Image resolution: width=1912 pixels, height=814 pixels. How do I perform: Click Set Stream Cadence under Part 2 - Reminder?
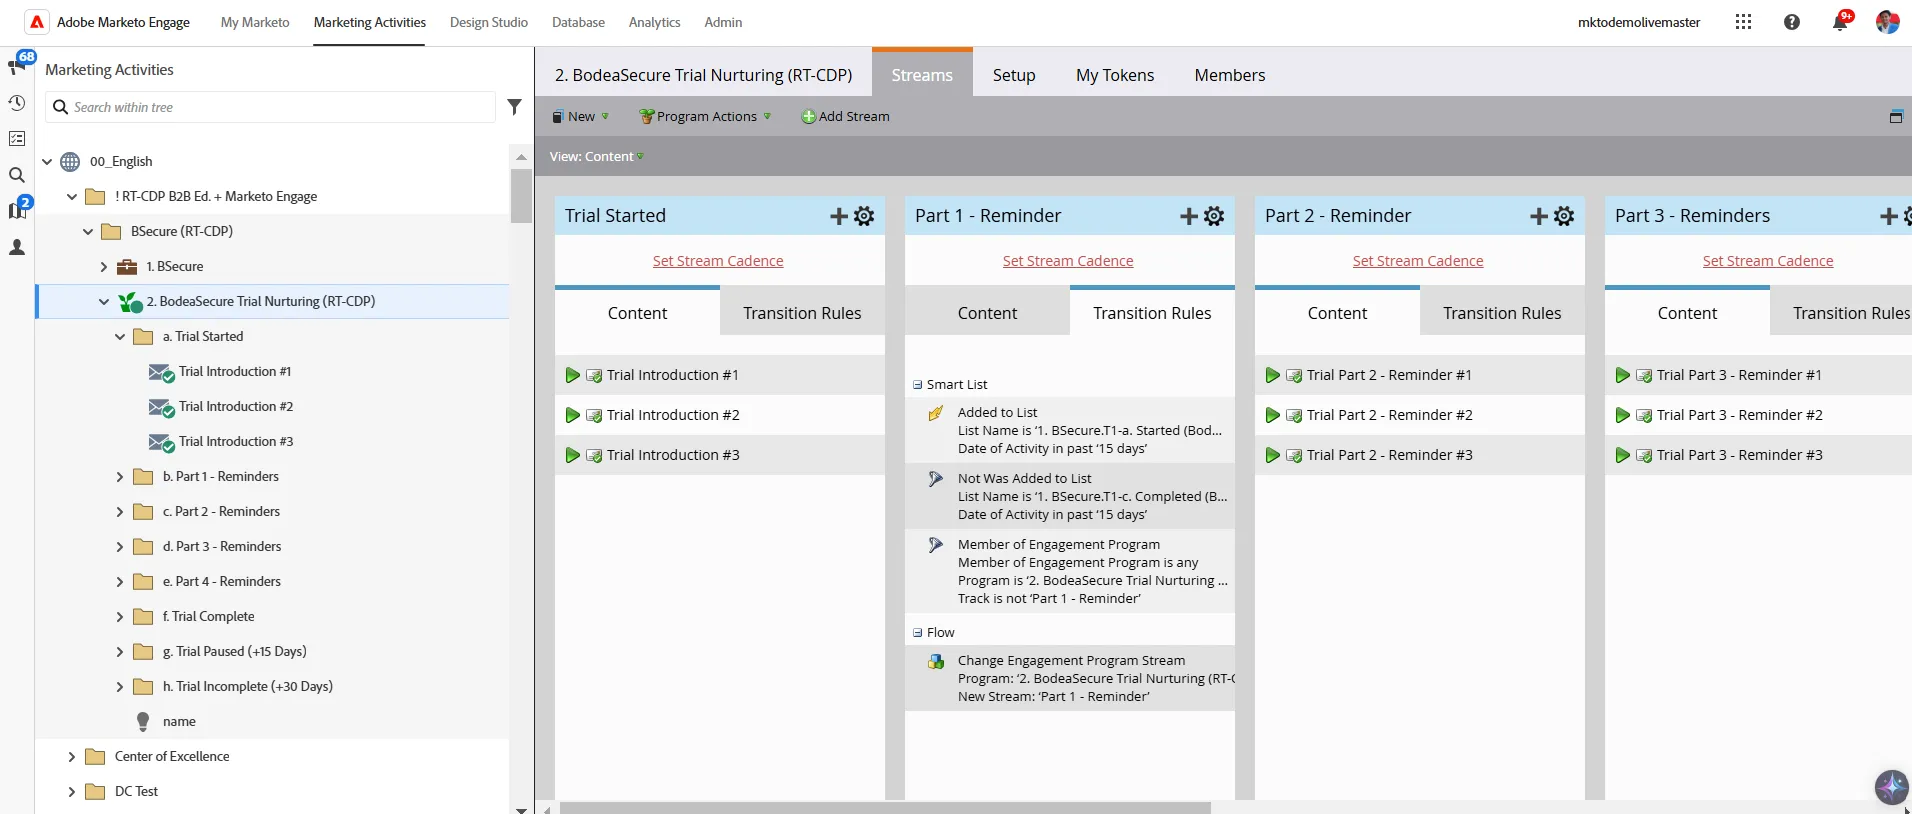[x=1418, y=261]
